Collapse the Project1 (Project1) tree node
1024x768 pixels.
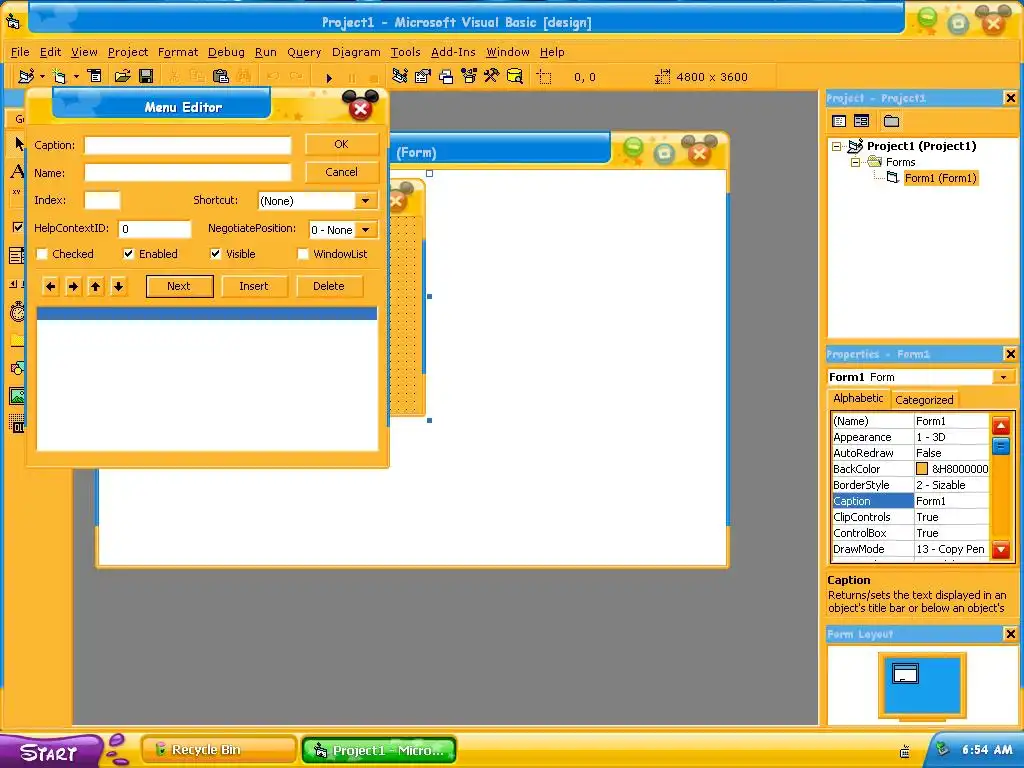point(837,146)
